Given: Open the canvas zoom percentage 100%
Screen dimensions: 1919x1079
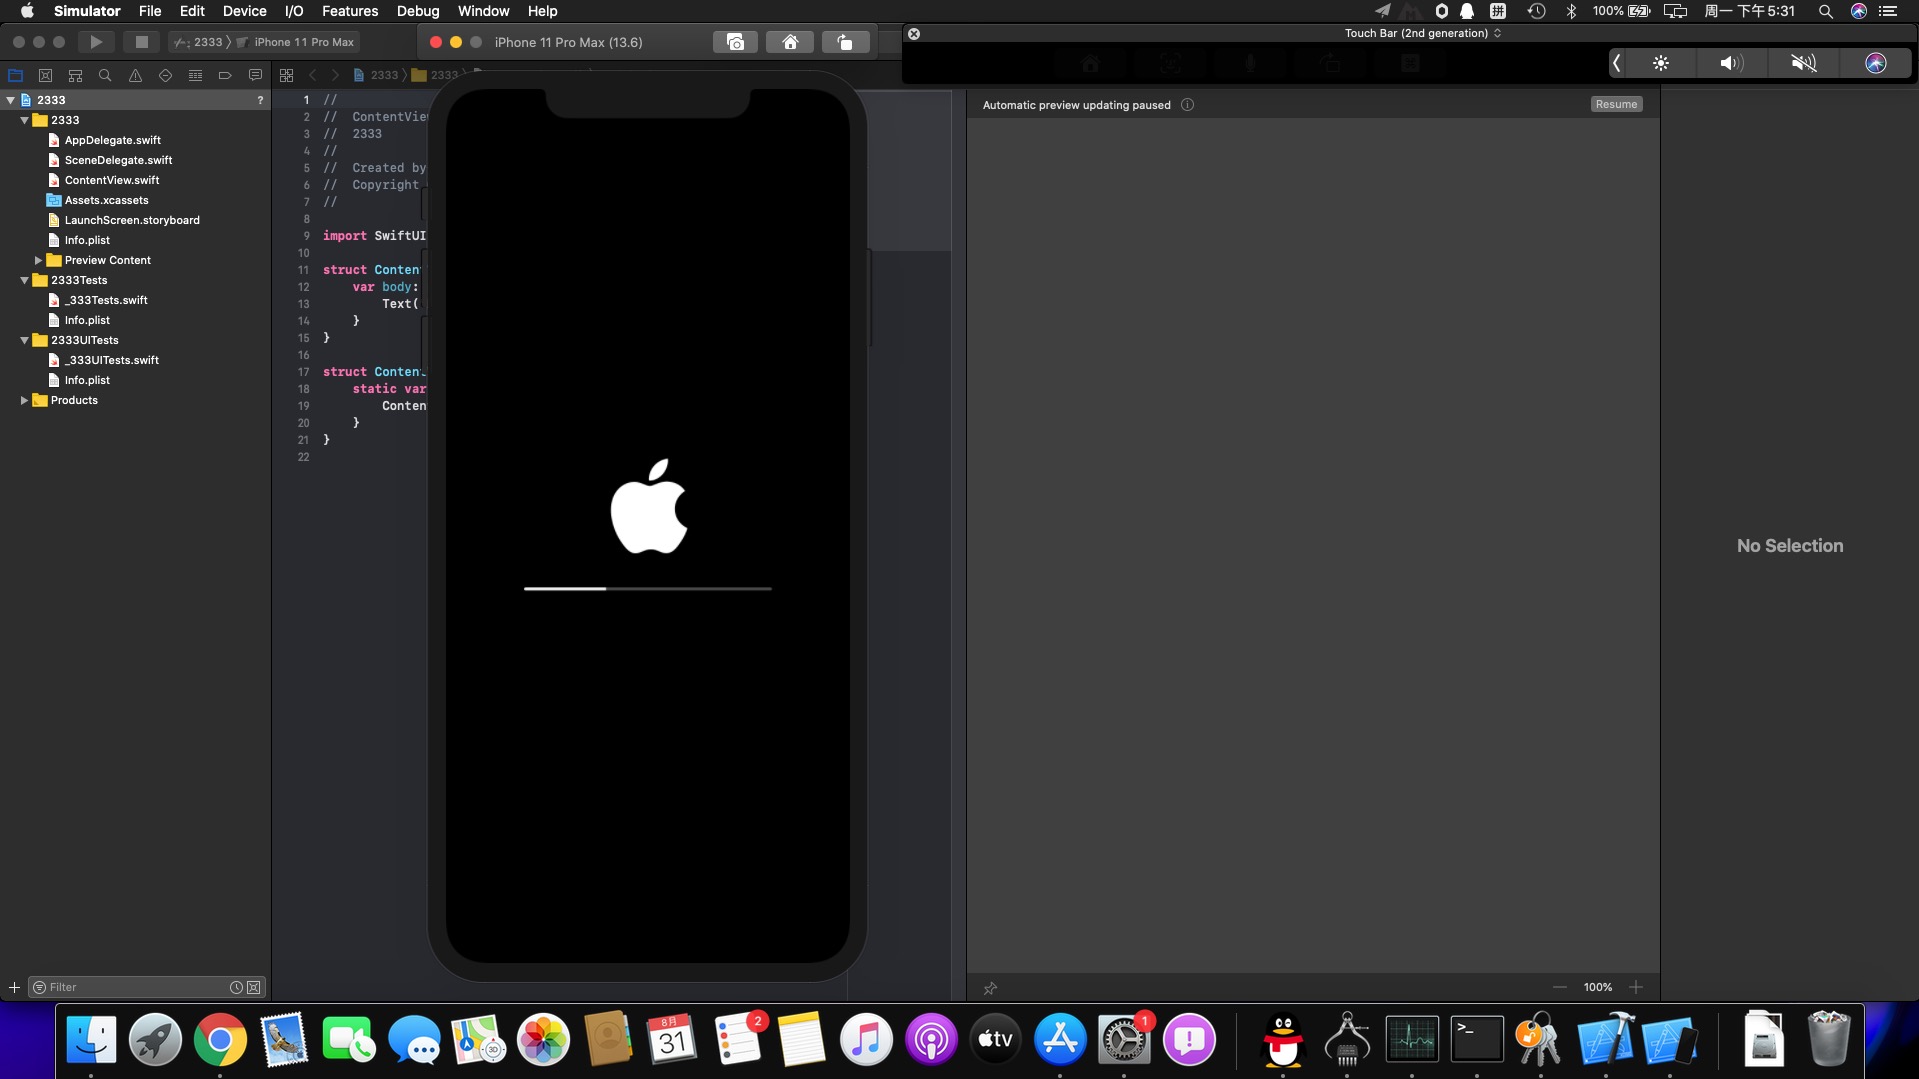Looking at the screenshot, I should pos(1598,987).
